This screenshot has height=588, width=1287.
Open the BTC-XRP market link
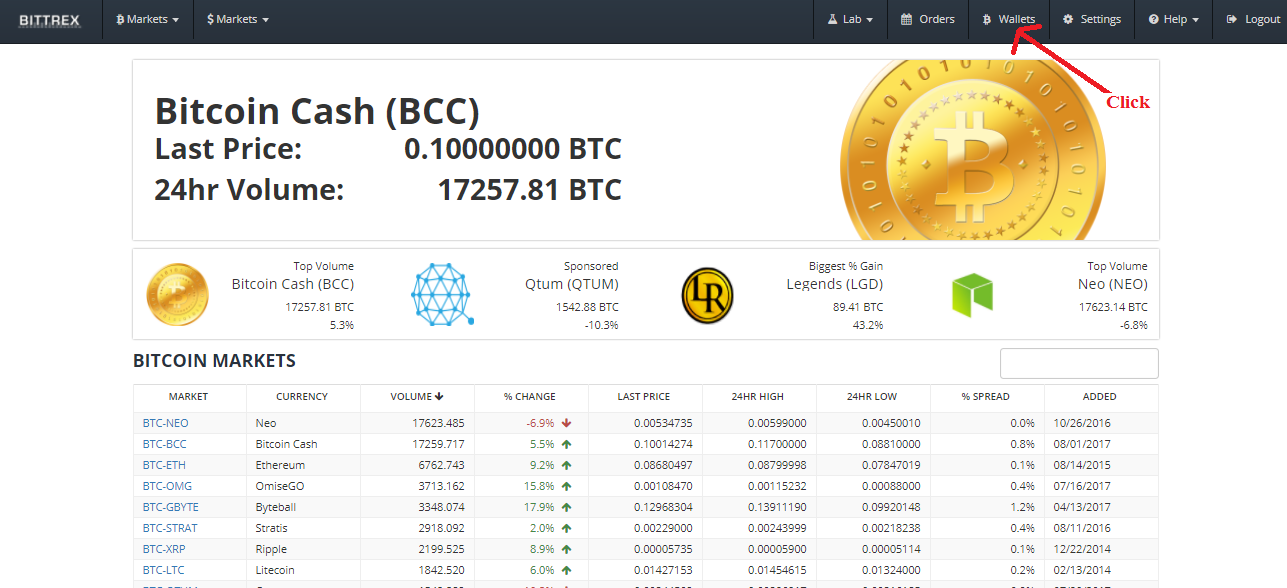pos(164,549)
